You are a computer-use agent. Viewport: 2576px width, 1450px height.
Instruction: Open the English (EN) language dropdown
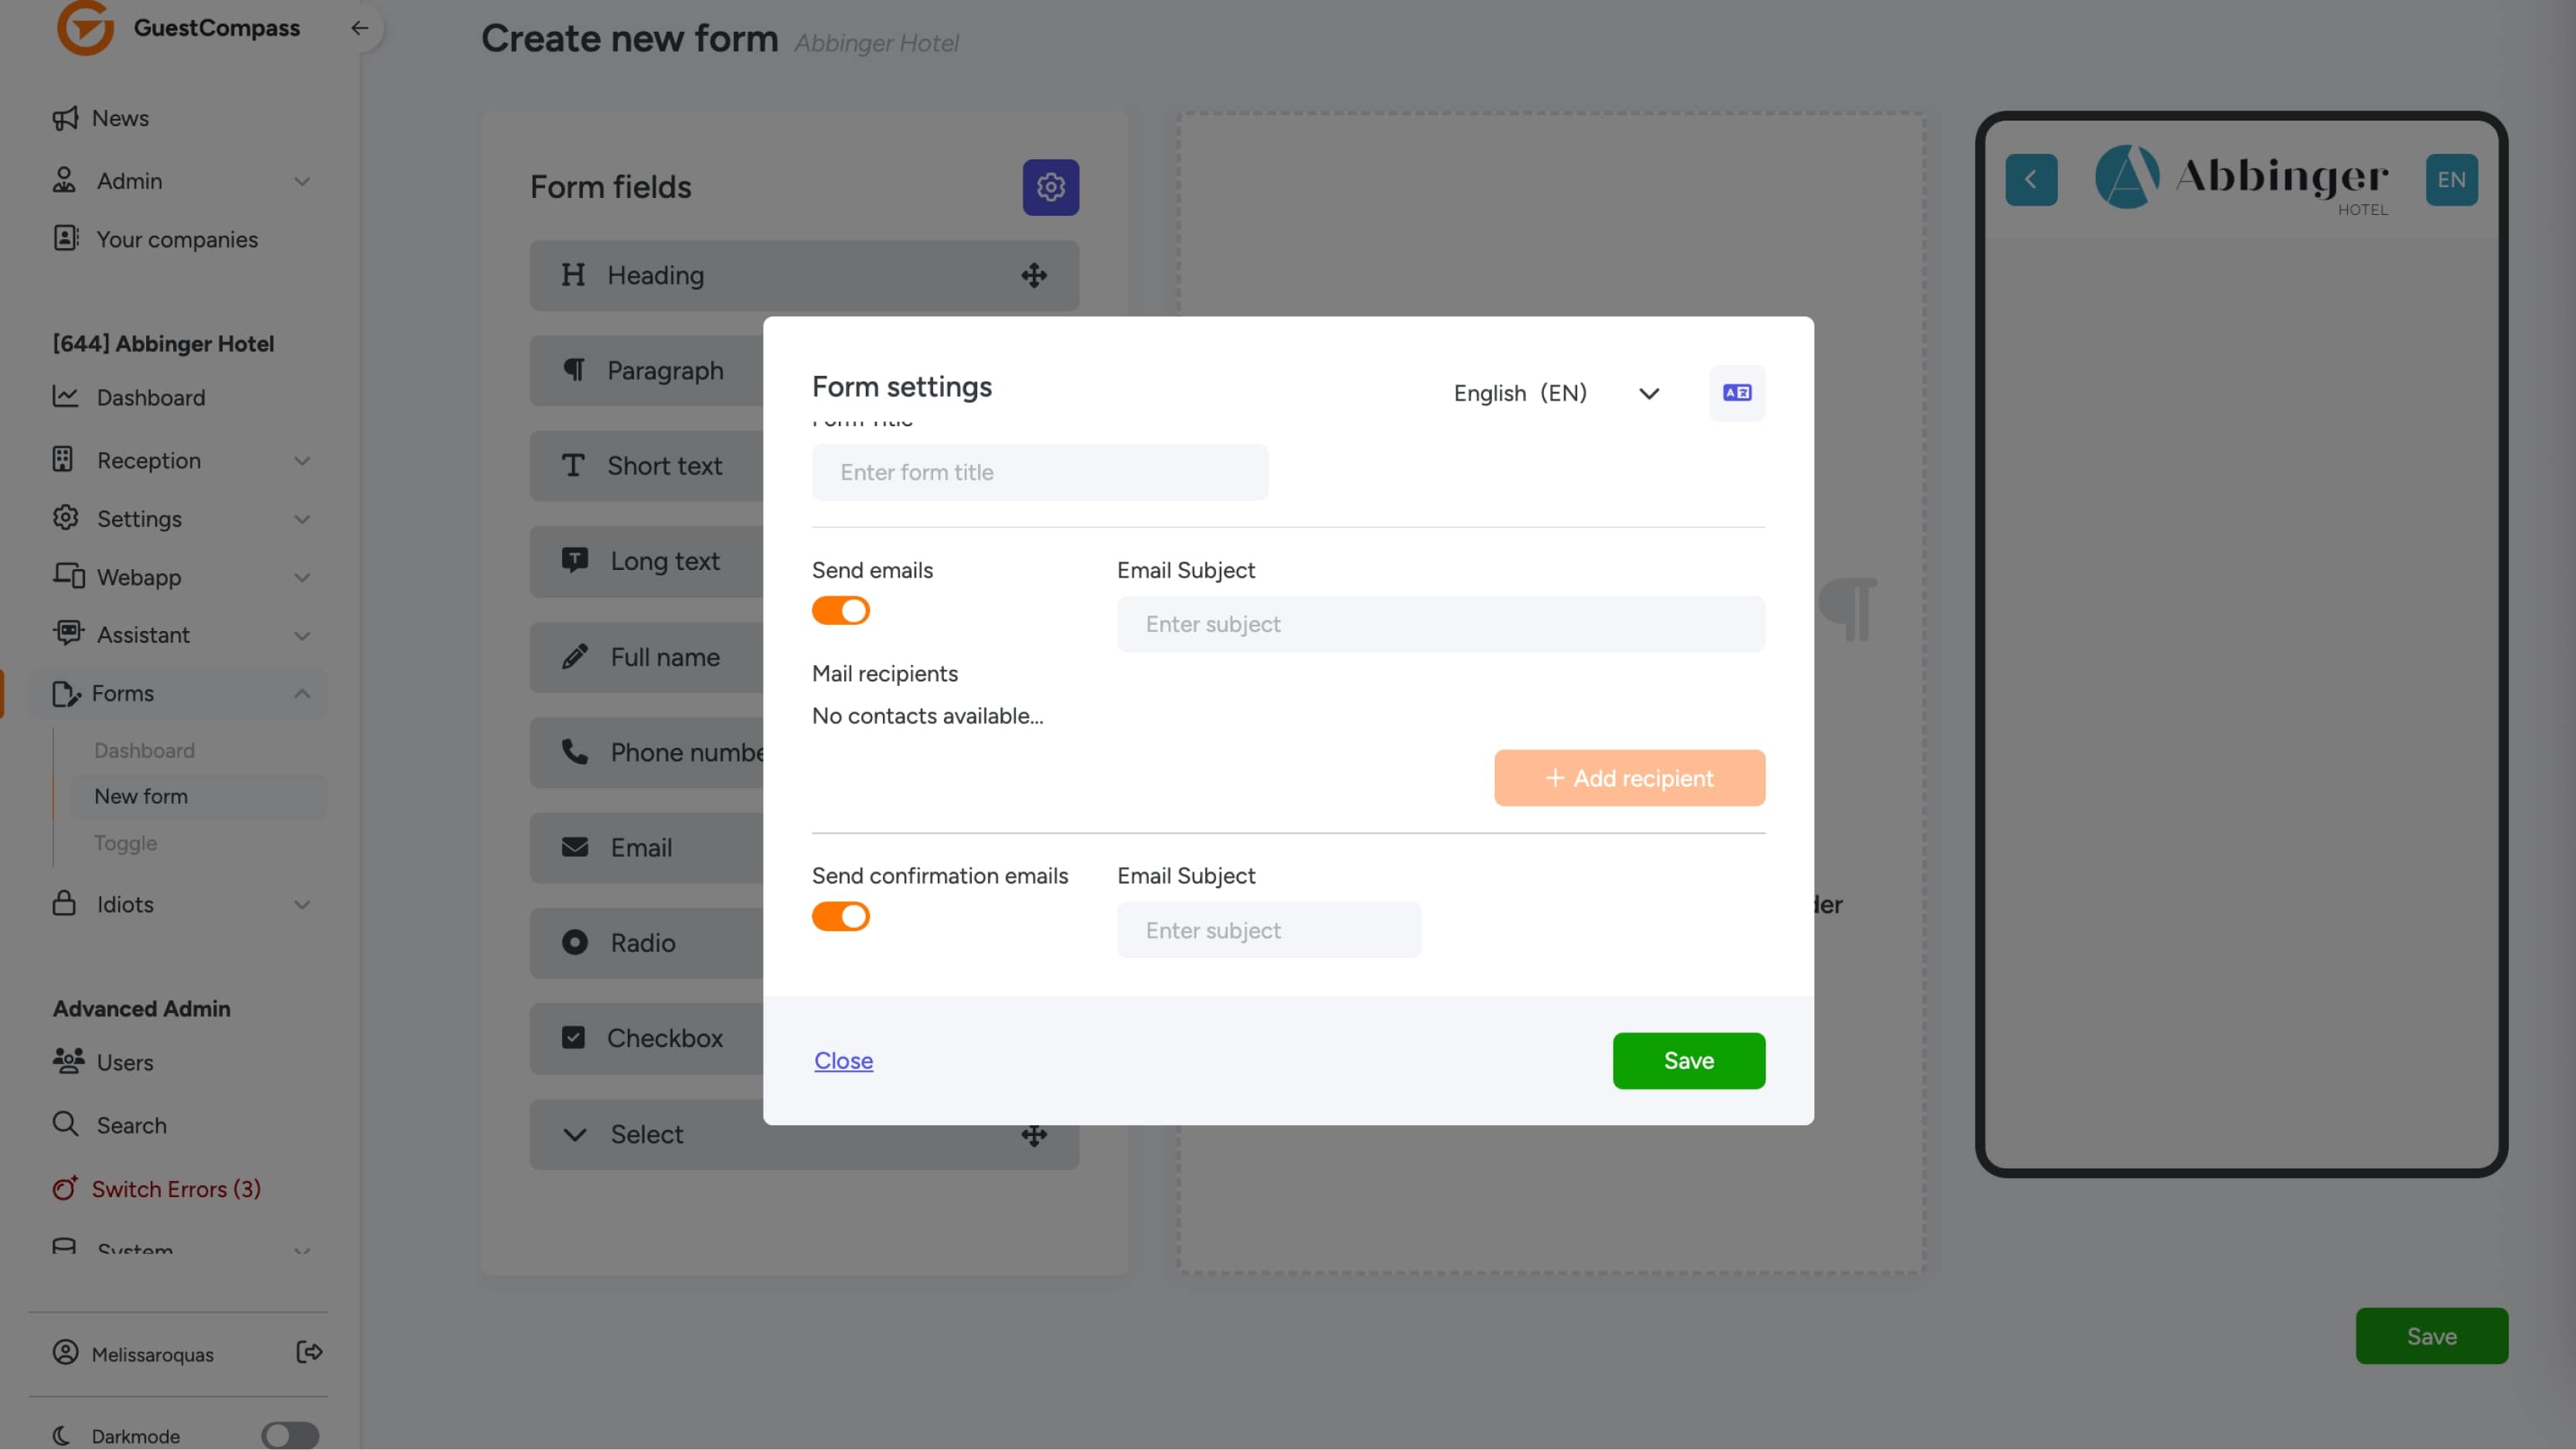[x=1556, y=393]
